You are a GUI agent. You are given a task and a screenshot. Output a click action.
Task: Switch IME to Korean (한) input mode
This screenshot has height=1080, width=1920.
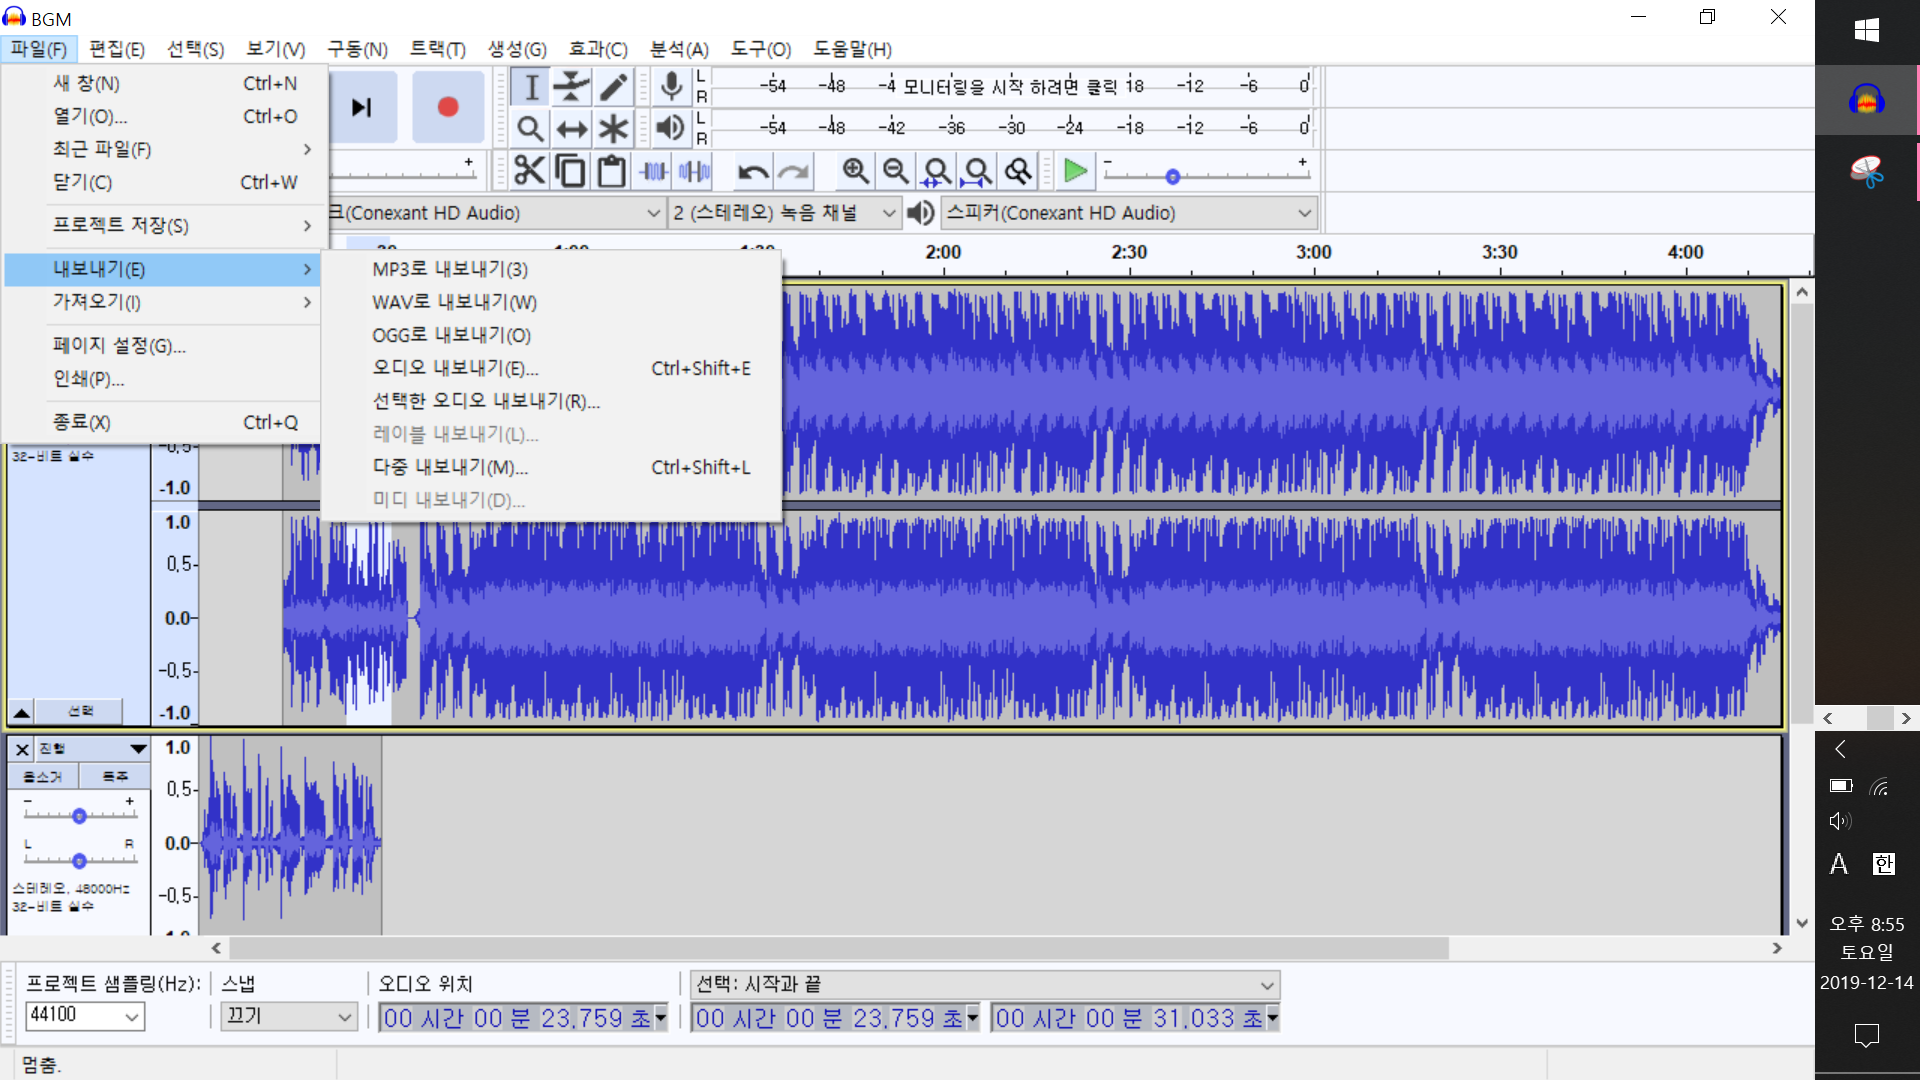[x=1884, y=864]
